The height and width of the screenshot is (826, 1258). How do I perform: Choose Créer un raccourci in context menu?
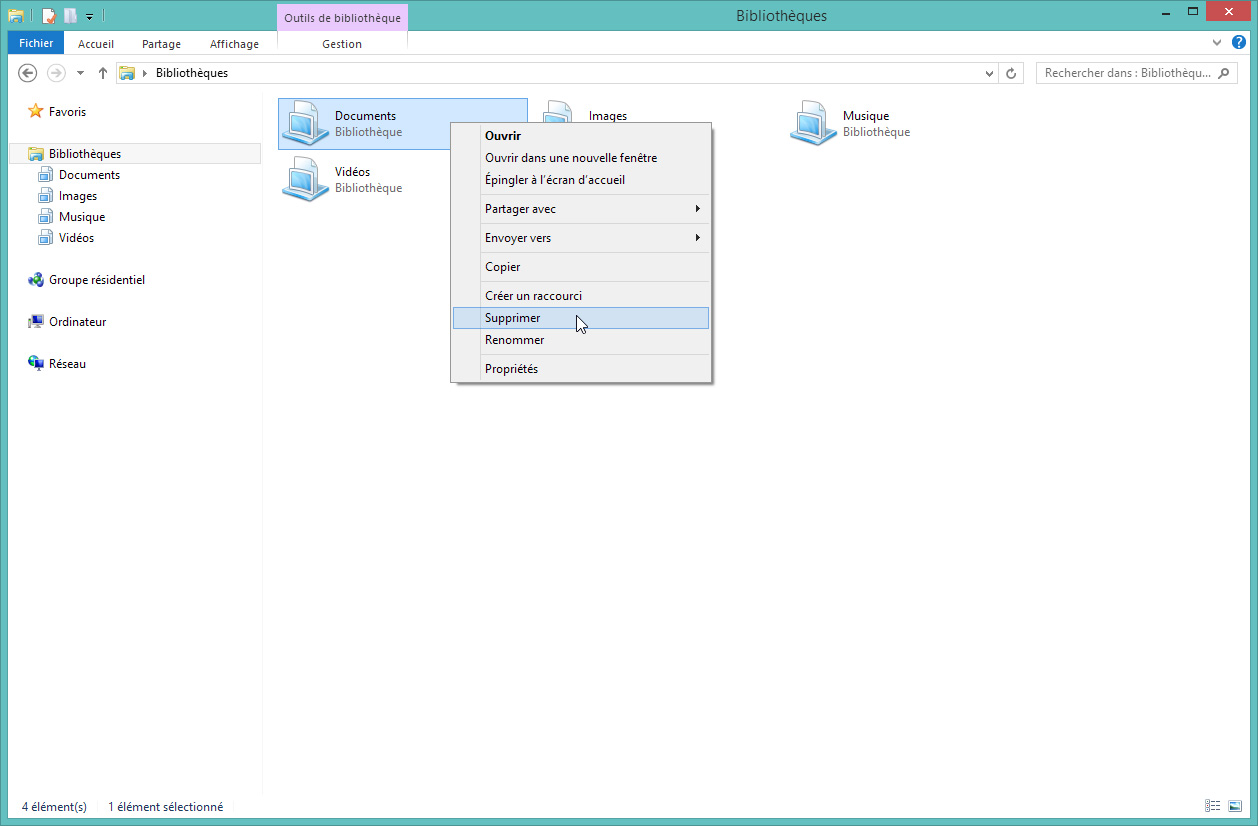580,296
